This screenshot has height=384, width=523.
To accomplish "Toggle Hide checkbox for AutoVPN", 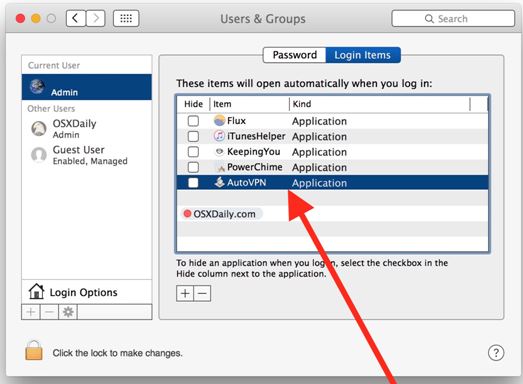I will tap(193, 182).
